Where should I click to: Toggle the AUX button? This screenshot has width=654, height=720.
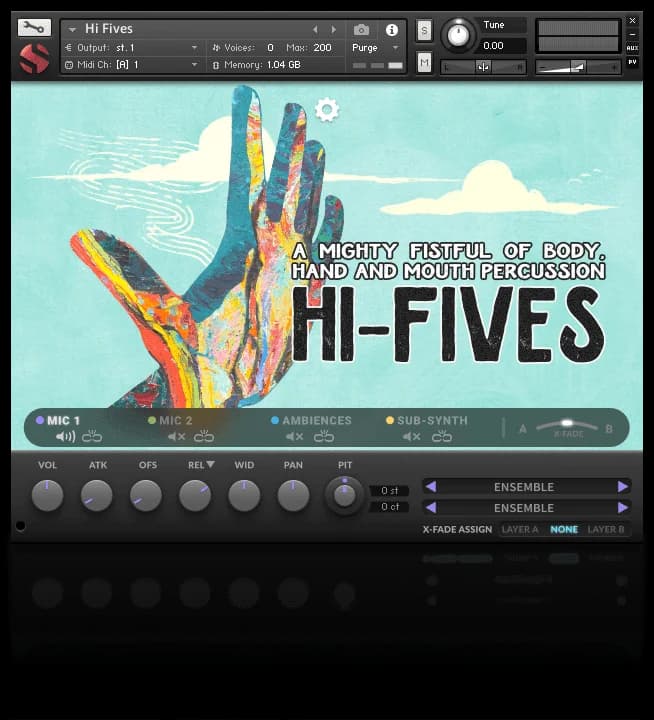(x=632, y=48)
